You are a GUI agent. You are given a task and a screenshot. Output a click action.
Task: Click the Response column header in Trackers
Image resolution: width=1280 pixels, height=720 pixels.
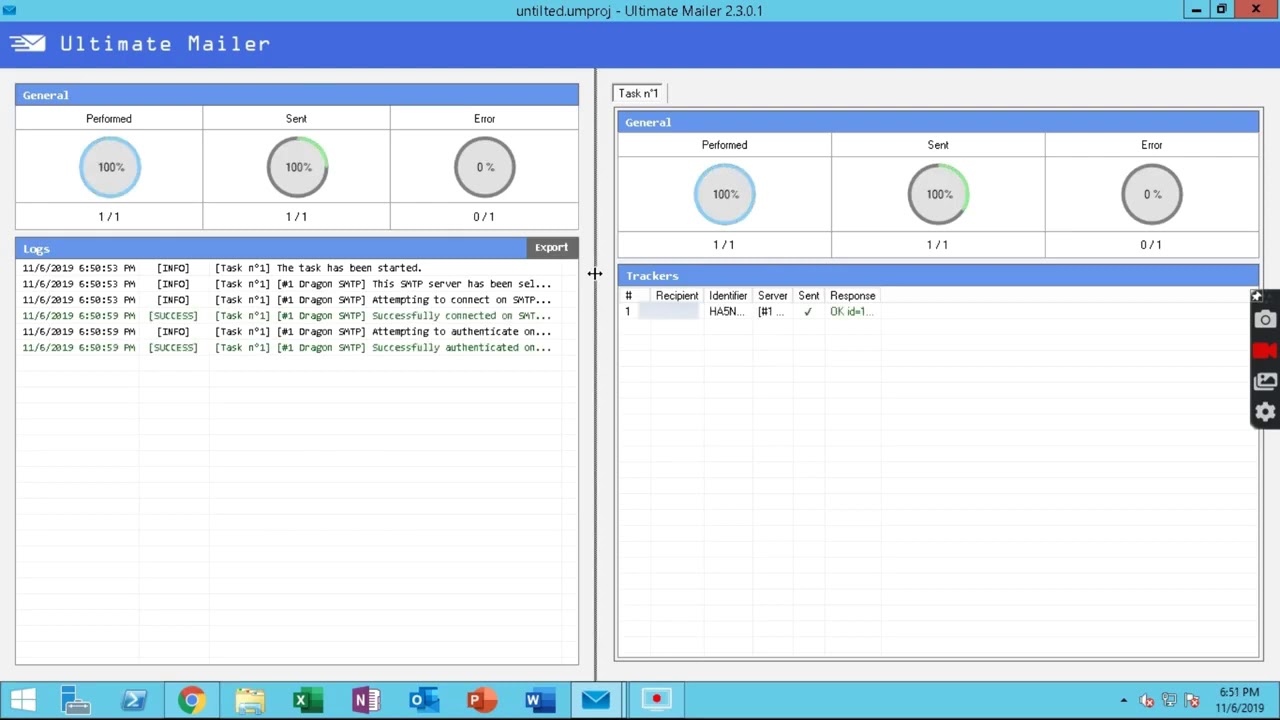[853, 296]
